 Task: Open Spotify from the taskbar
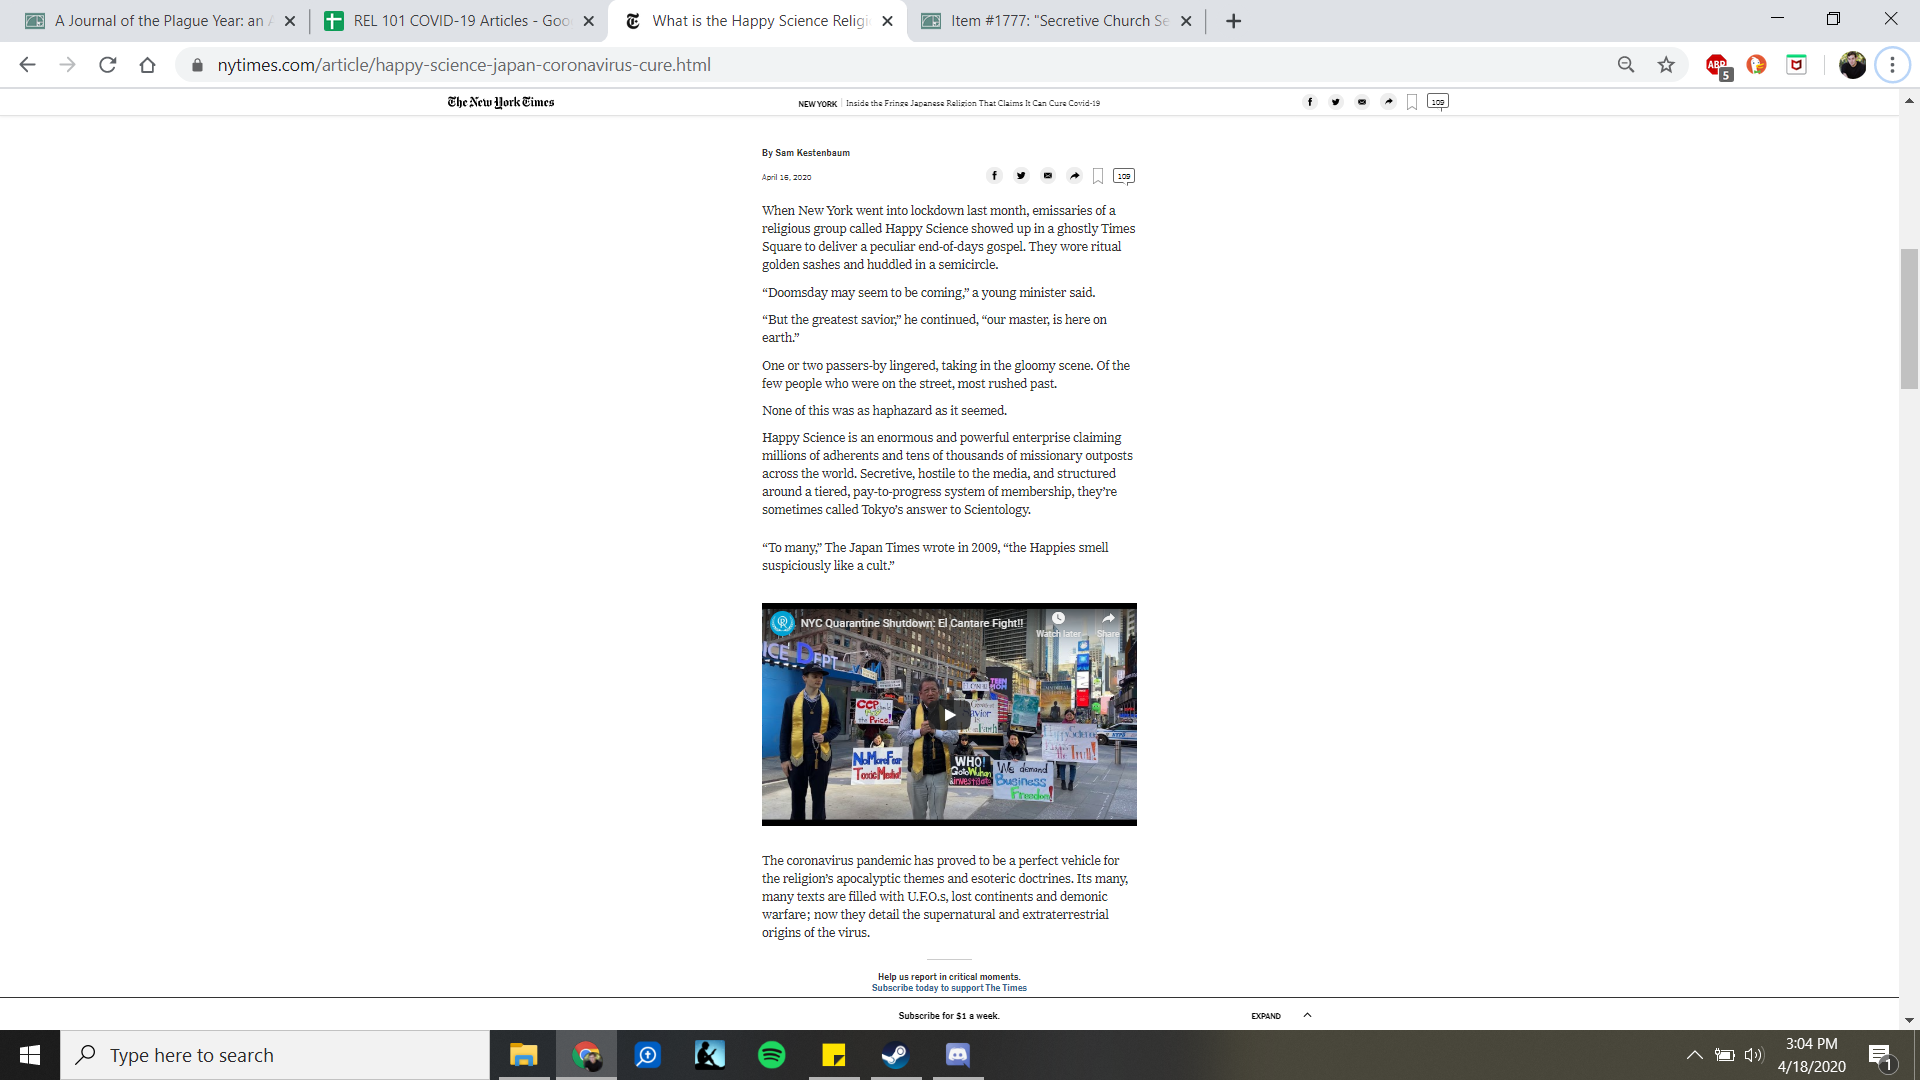(772, 1055)
